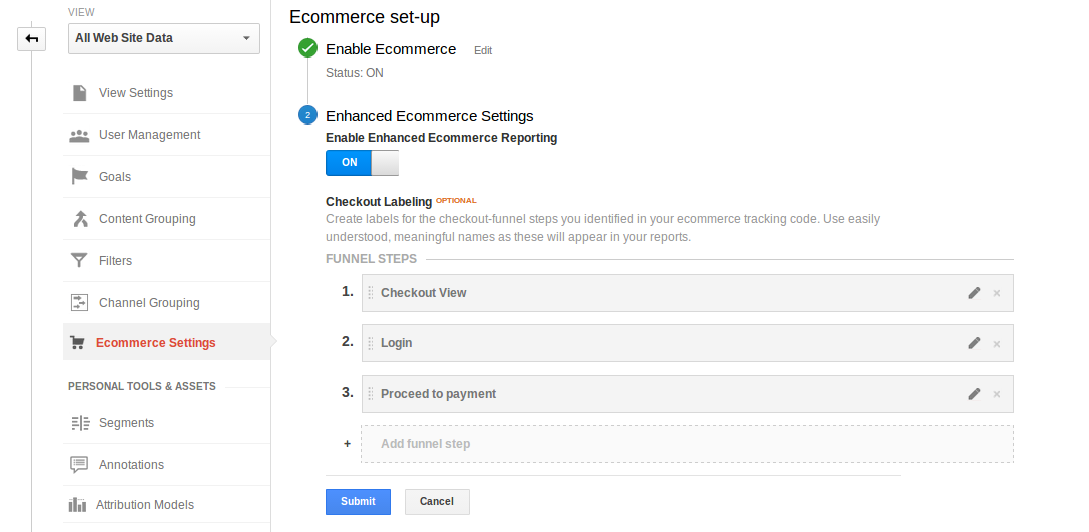The height and width of the screenshot is (532, 1089).
Task: Click the Cancel button
Action: (x=437, y=502)
